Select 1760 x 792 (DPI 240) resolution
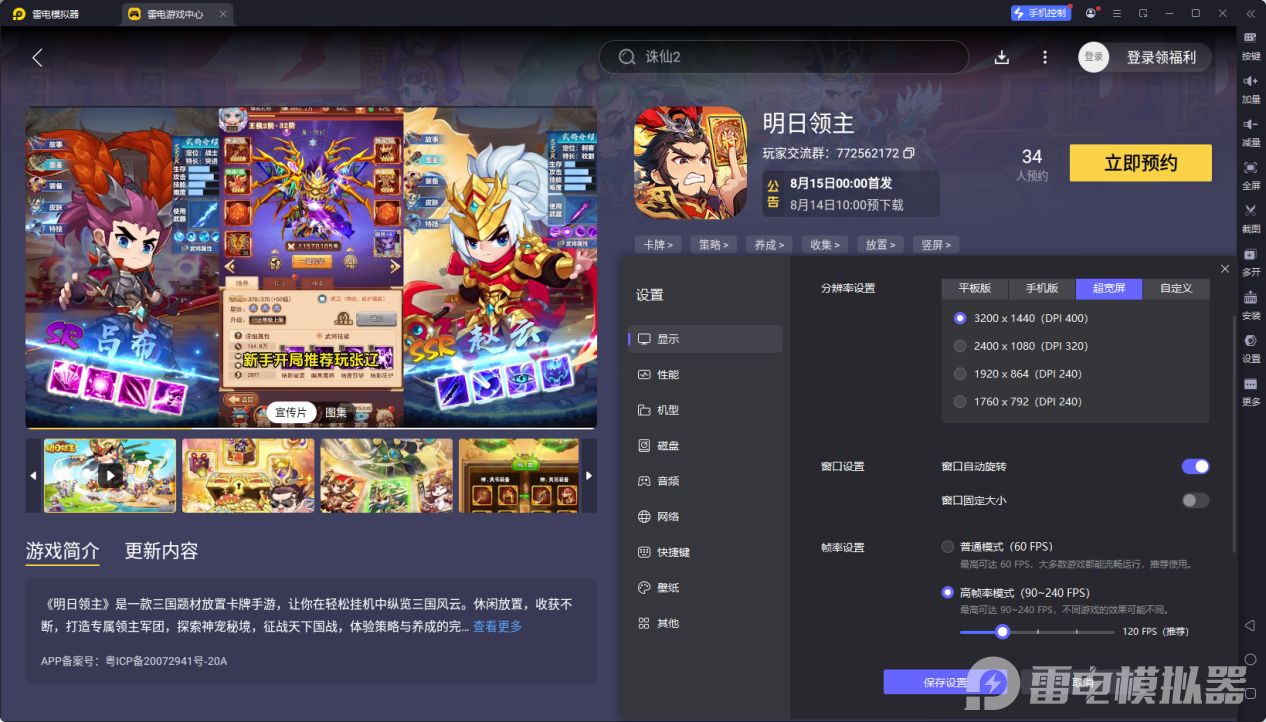Image resolution: width=1266 pixels, height=722 pixels. click(960, 402)
